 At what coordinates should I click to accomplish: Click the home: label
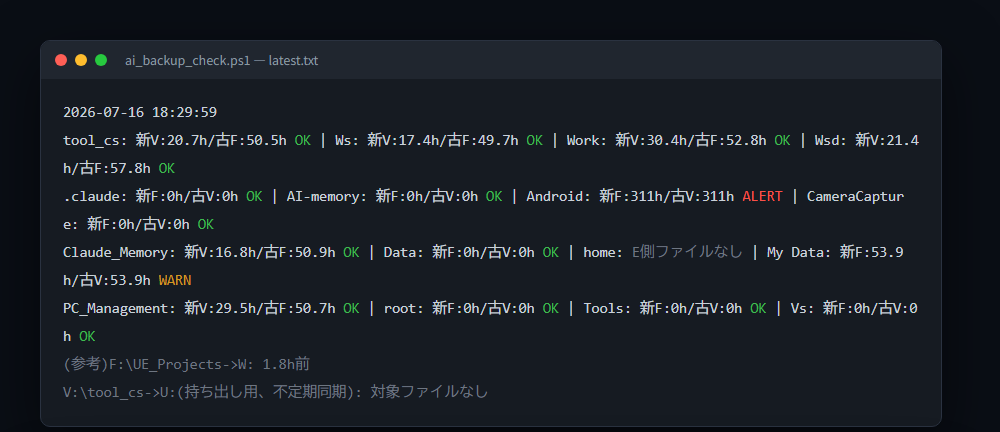coord(603,253)
